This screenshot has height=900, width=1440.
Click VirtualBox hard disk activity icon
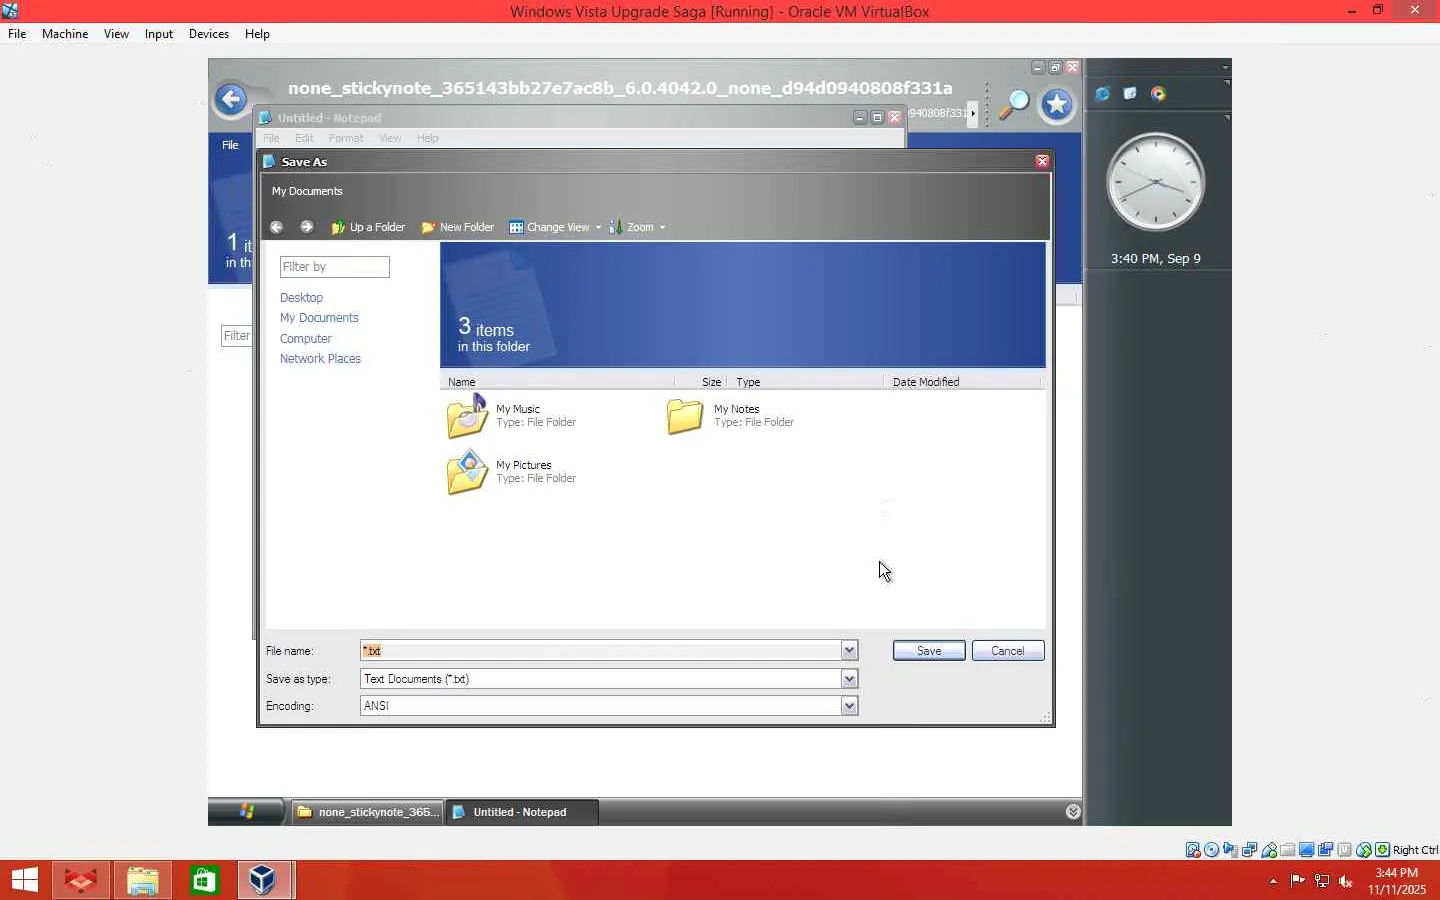pyautogui.click(x=1193, y=850)
